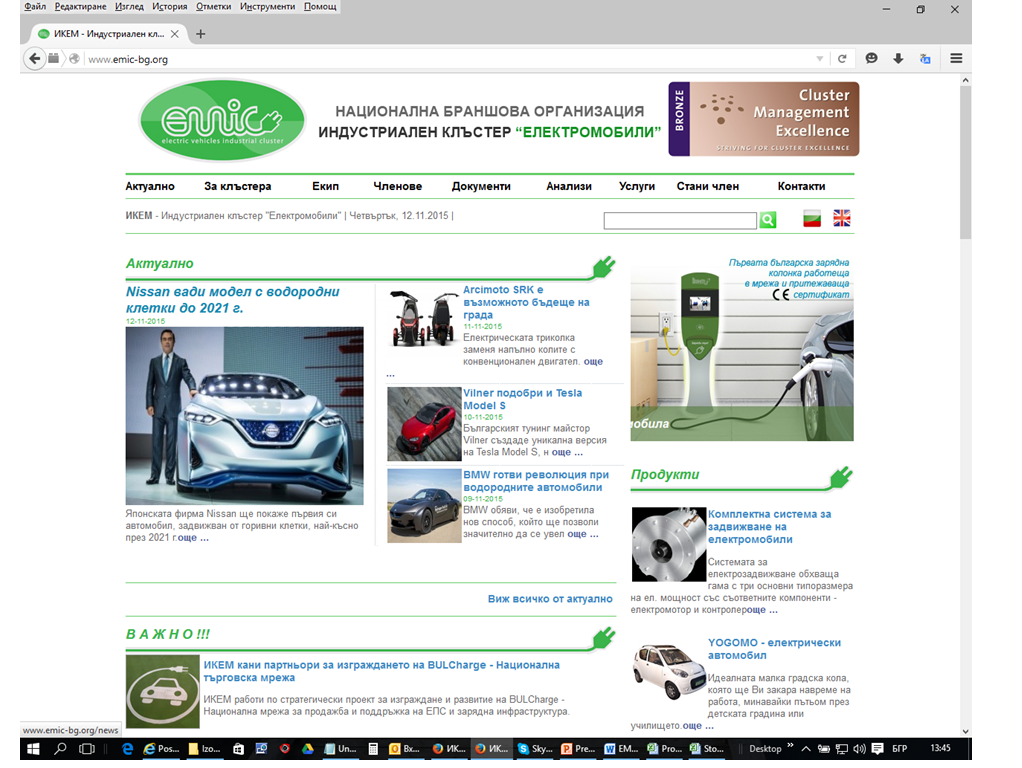Screen dimensions: 1022x768
Task: Switch to the Word taskbar window
Action: (622, 748)
